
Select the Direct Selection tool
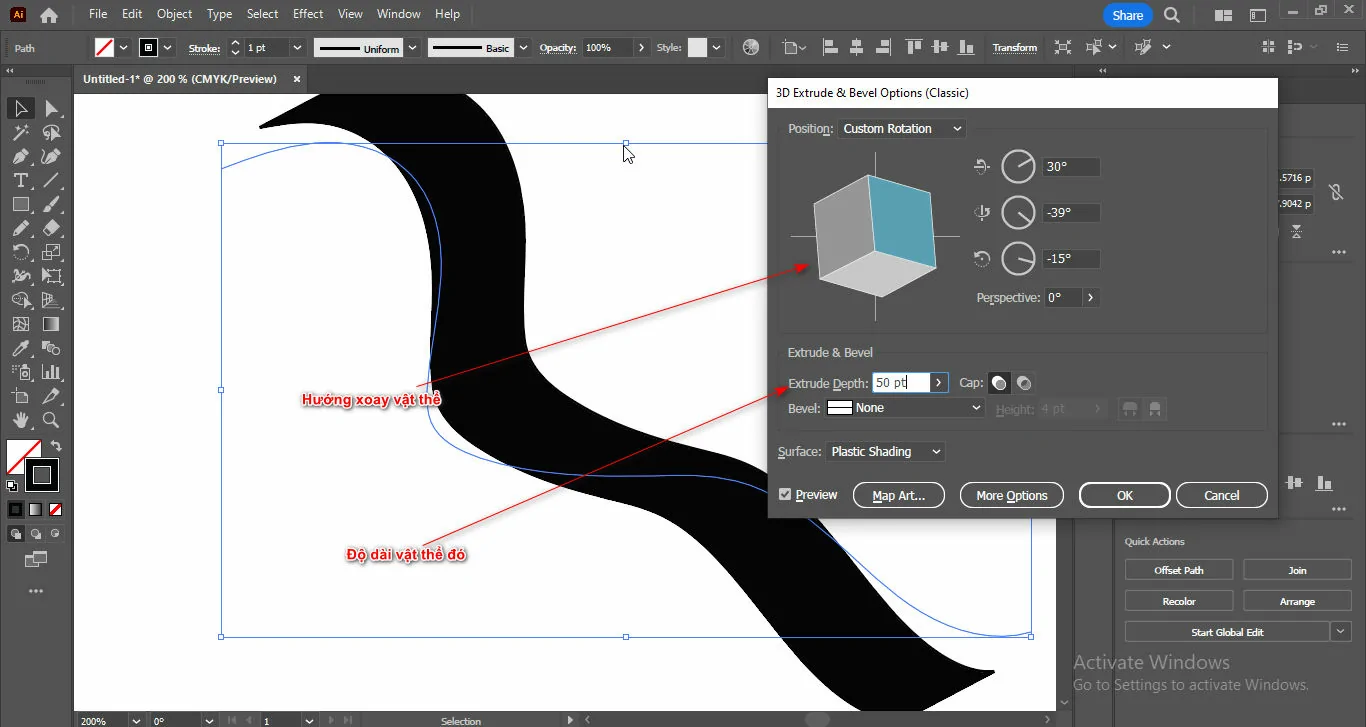point(51,109)
